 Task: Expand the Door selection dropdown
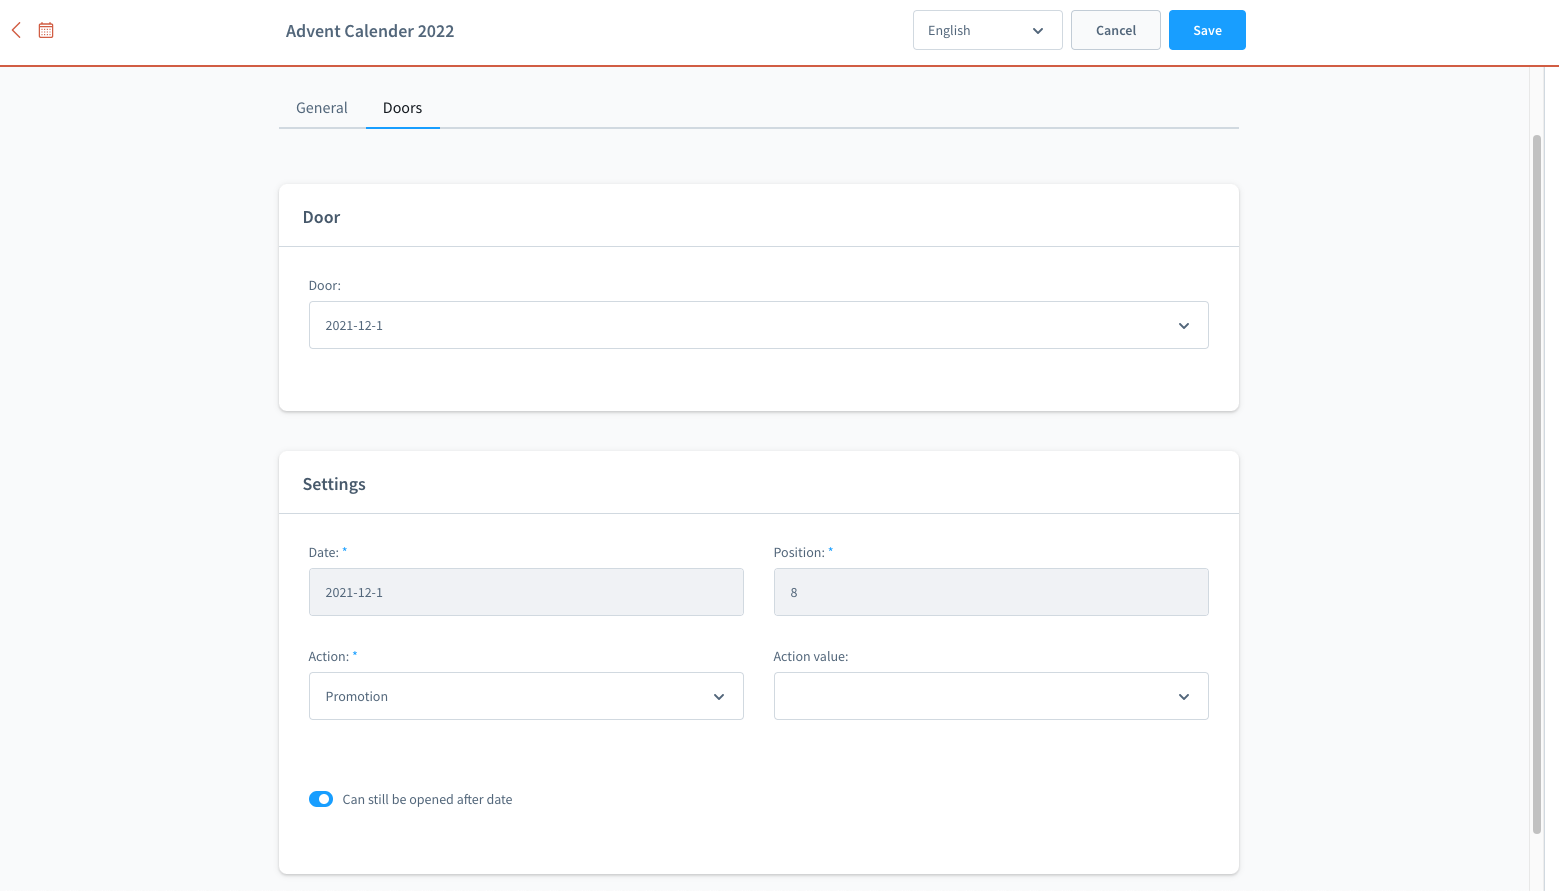click(x=759, y=325)
